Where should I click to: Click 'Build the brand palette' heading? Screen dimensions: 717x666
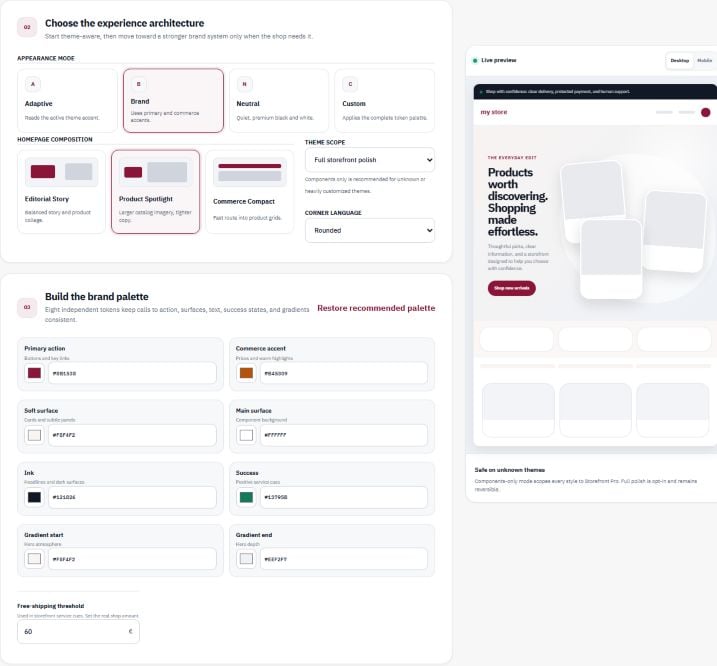coord(96,296)
